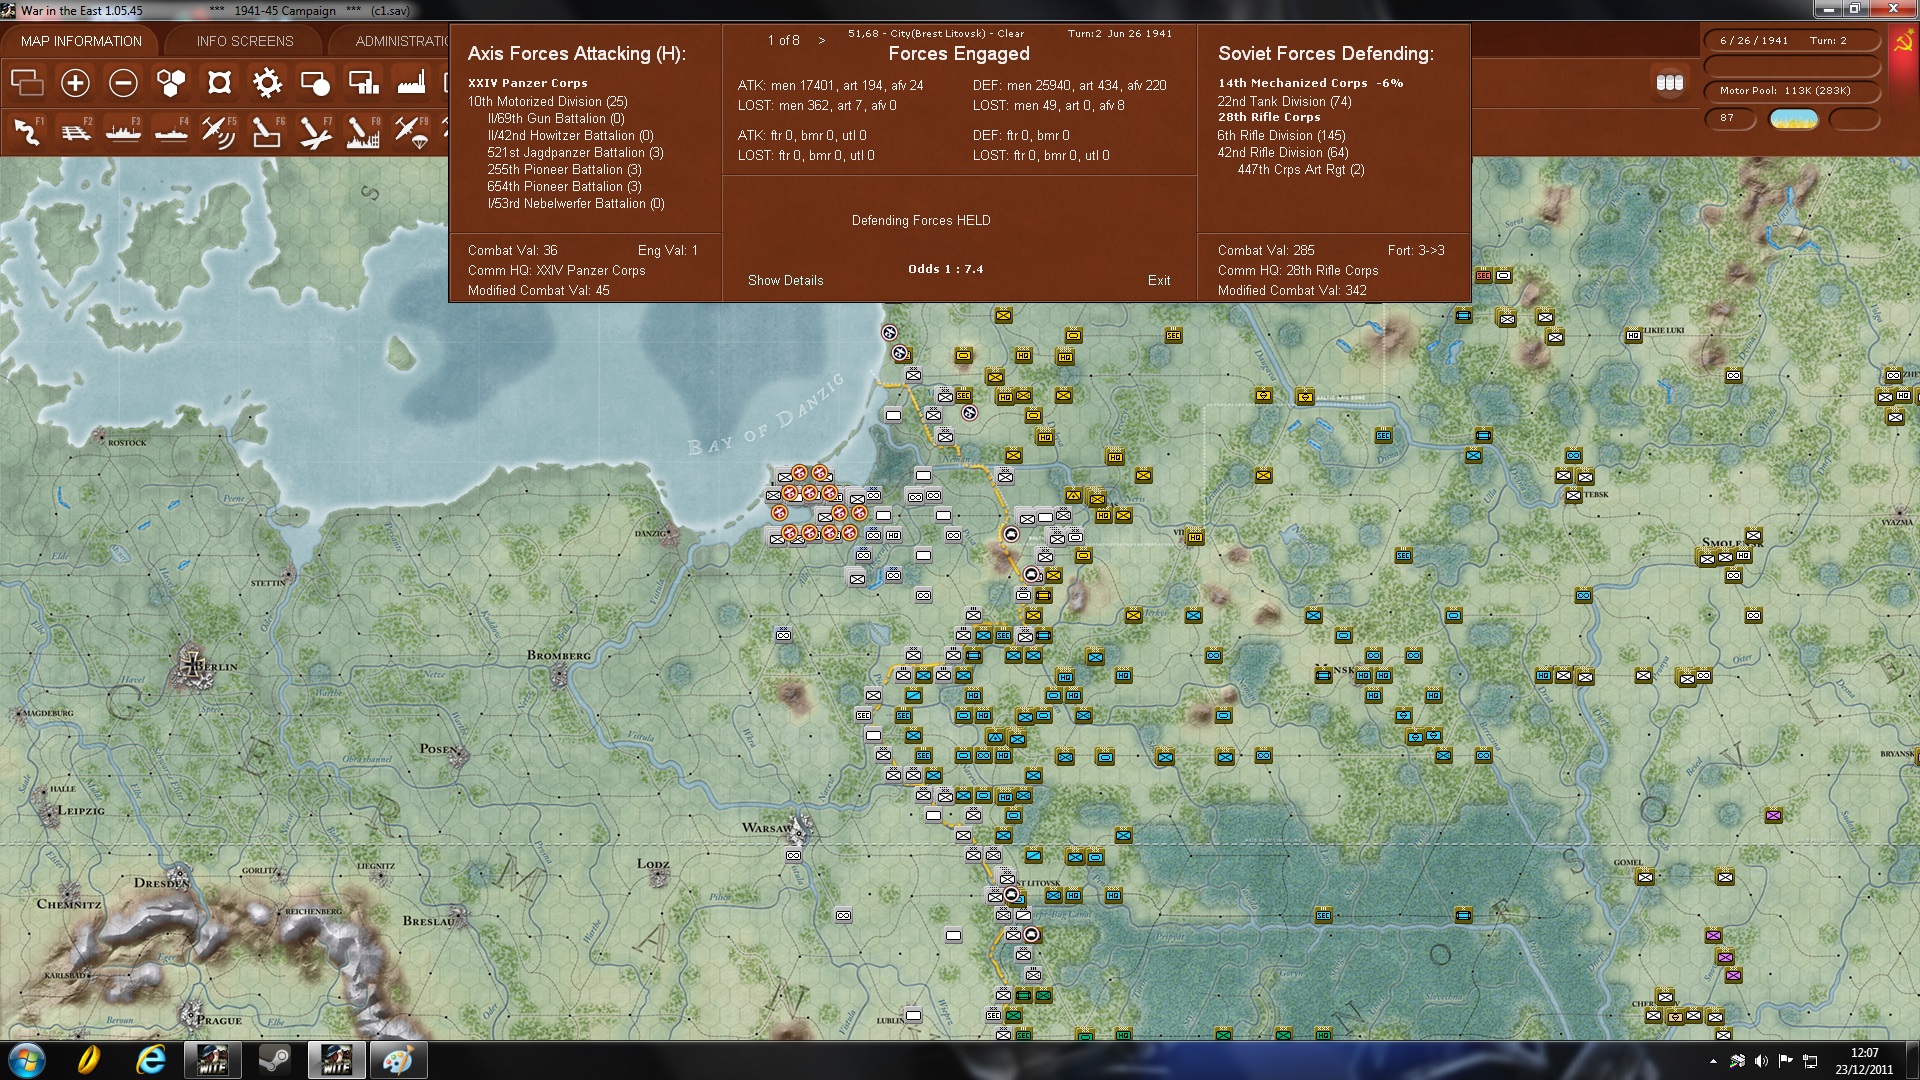Select 10th Motorized Division in attackers list
Viewport: 1920px width, 1080px height.
coord(548,101)
